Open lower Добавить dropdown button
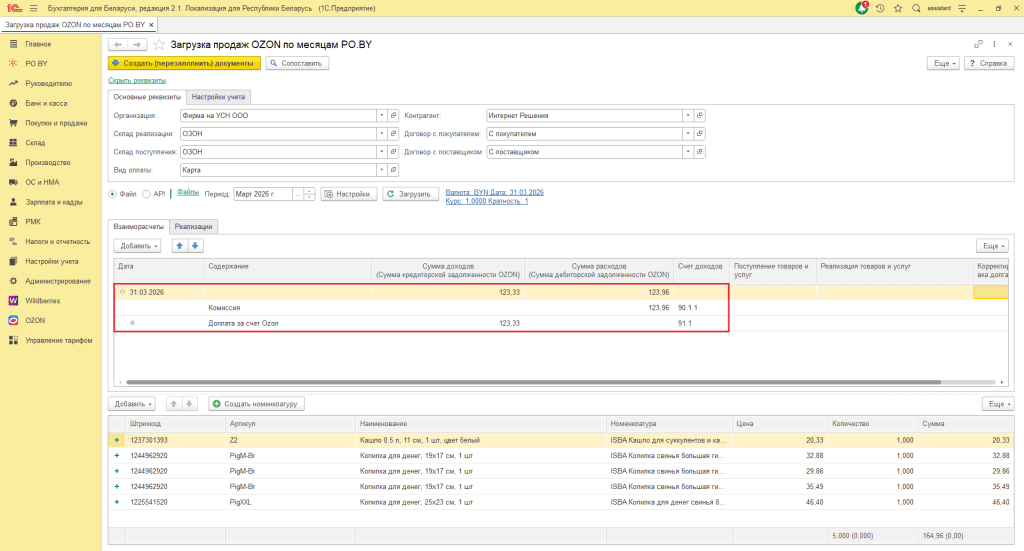 (131, 404)
